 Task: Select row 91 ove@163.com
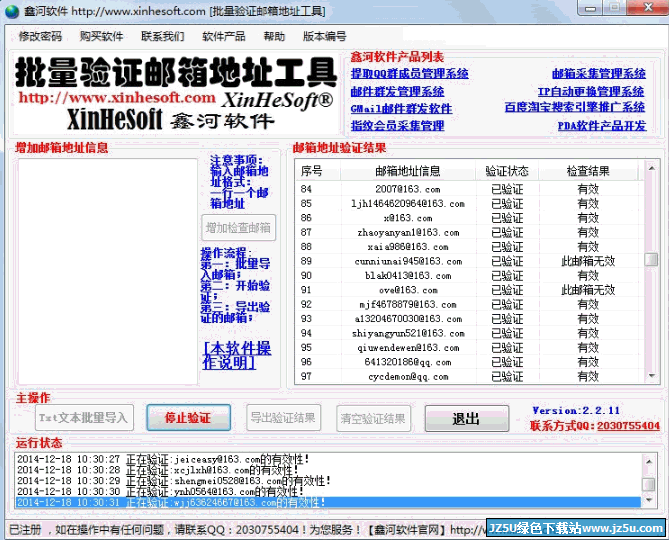coord(469,290)
